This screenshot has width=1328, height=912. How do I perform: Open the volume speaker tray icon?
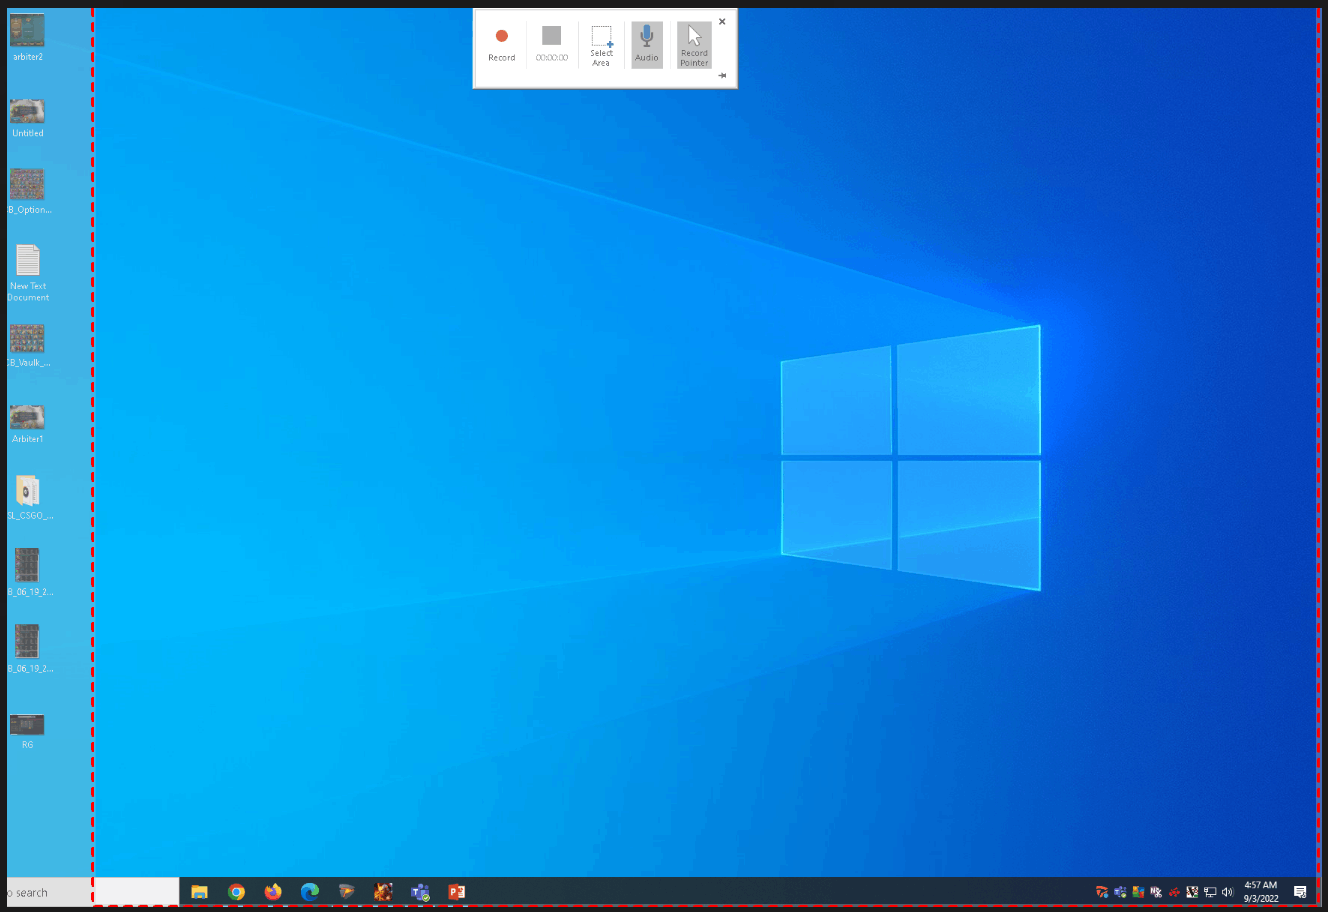point(1228,892)
